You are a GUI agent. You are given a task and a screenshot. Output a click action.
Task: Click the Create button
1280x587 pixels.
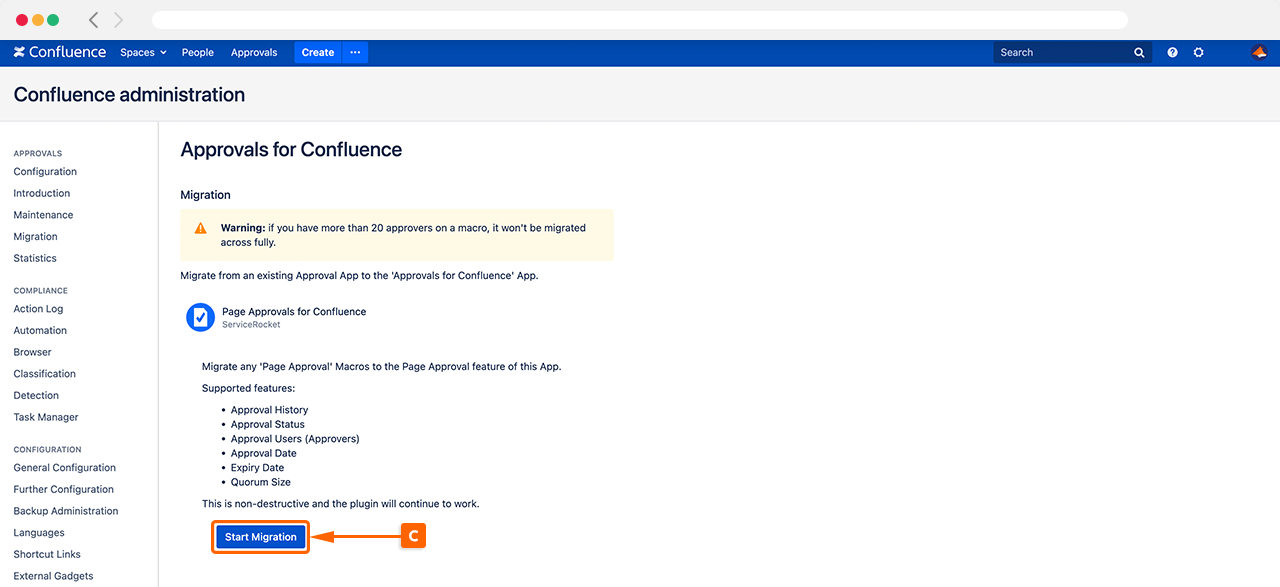(317, 51)
